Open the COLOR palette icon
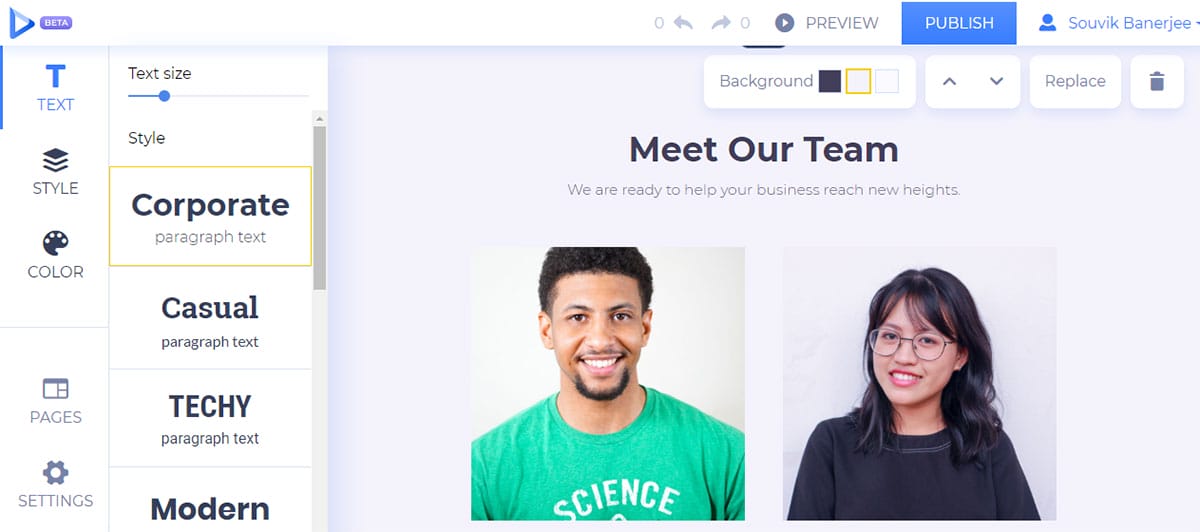This screenshot has height=532, width=1200. (x=55, y=243)
